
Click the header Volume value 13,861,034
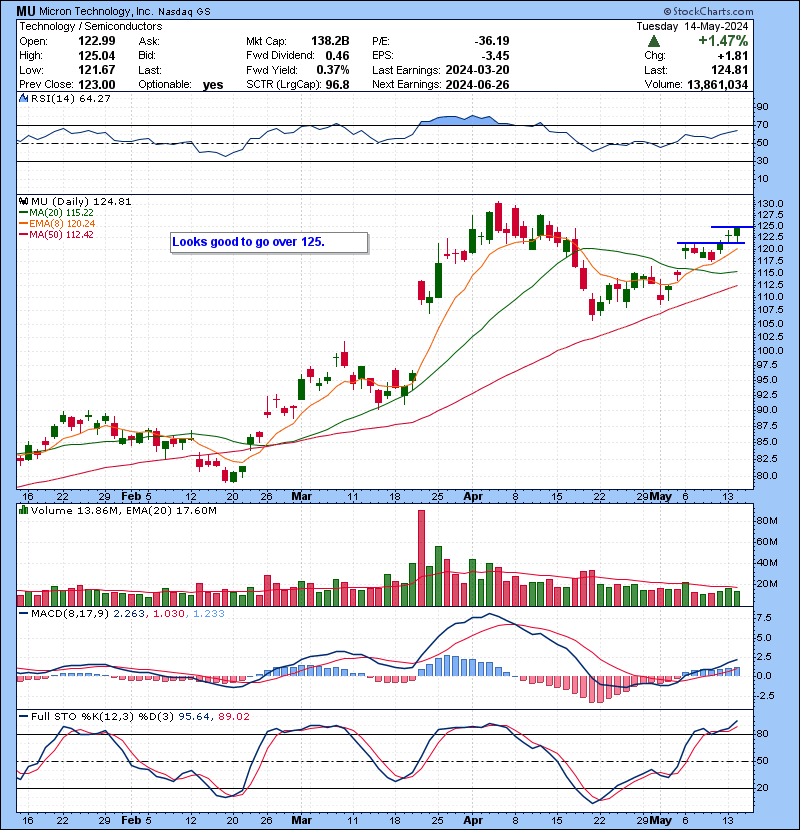(x=717, y=84)
